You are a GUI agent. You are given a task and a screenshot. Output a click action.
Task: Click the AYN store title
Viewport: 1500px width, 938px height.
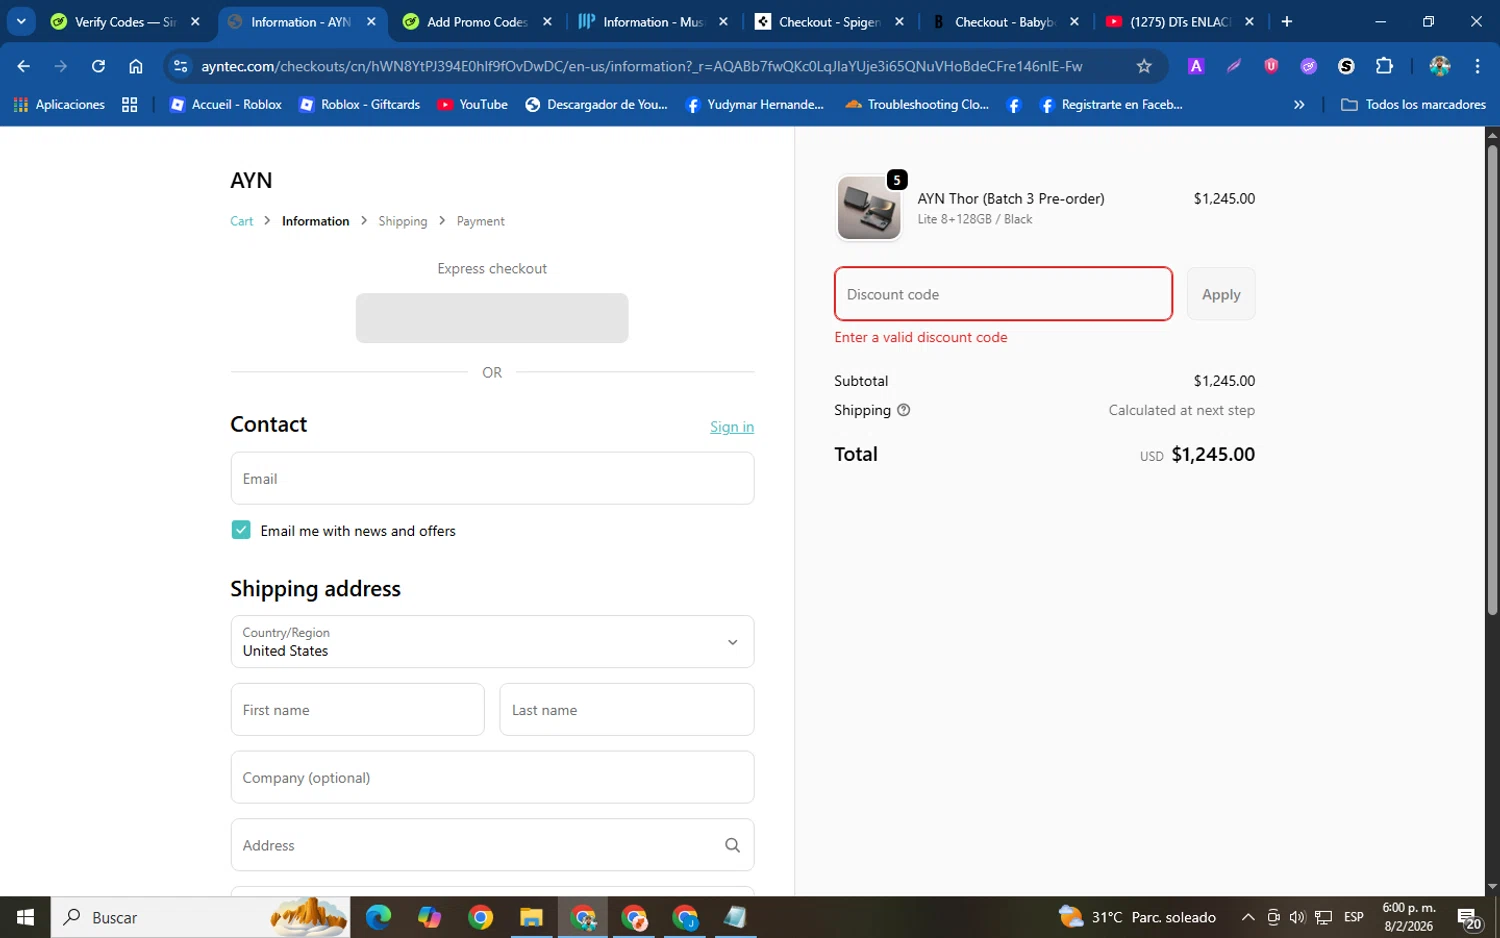(x=251, y=180)
